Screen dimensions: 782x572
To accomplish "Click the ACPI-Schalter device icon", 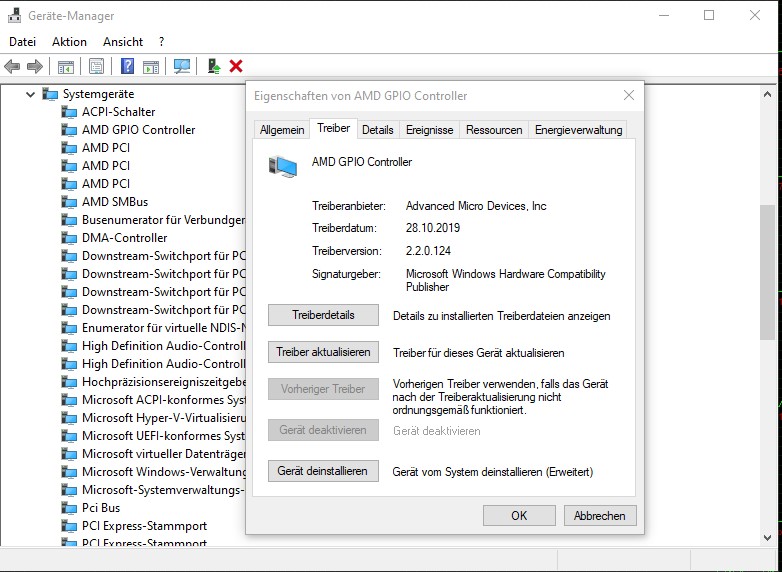I will click(69, 112).
